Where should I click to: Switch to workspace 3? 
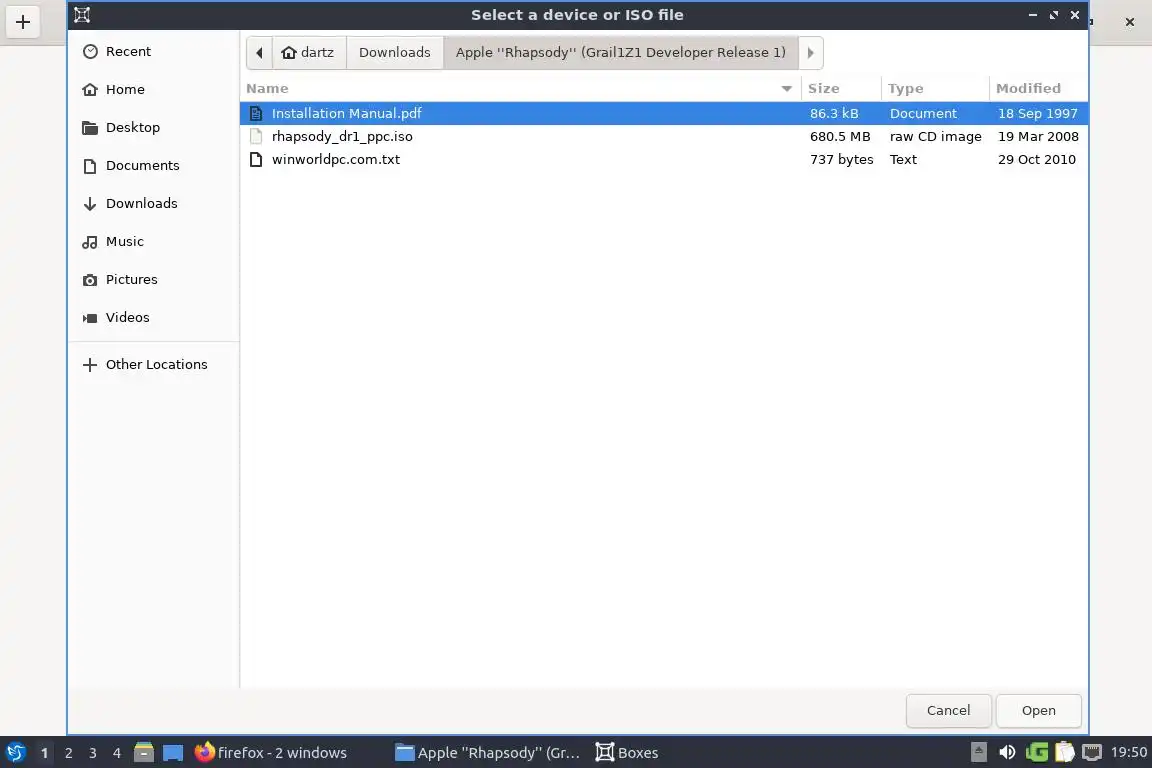coord(93,753)
